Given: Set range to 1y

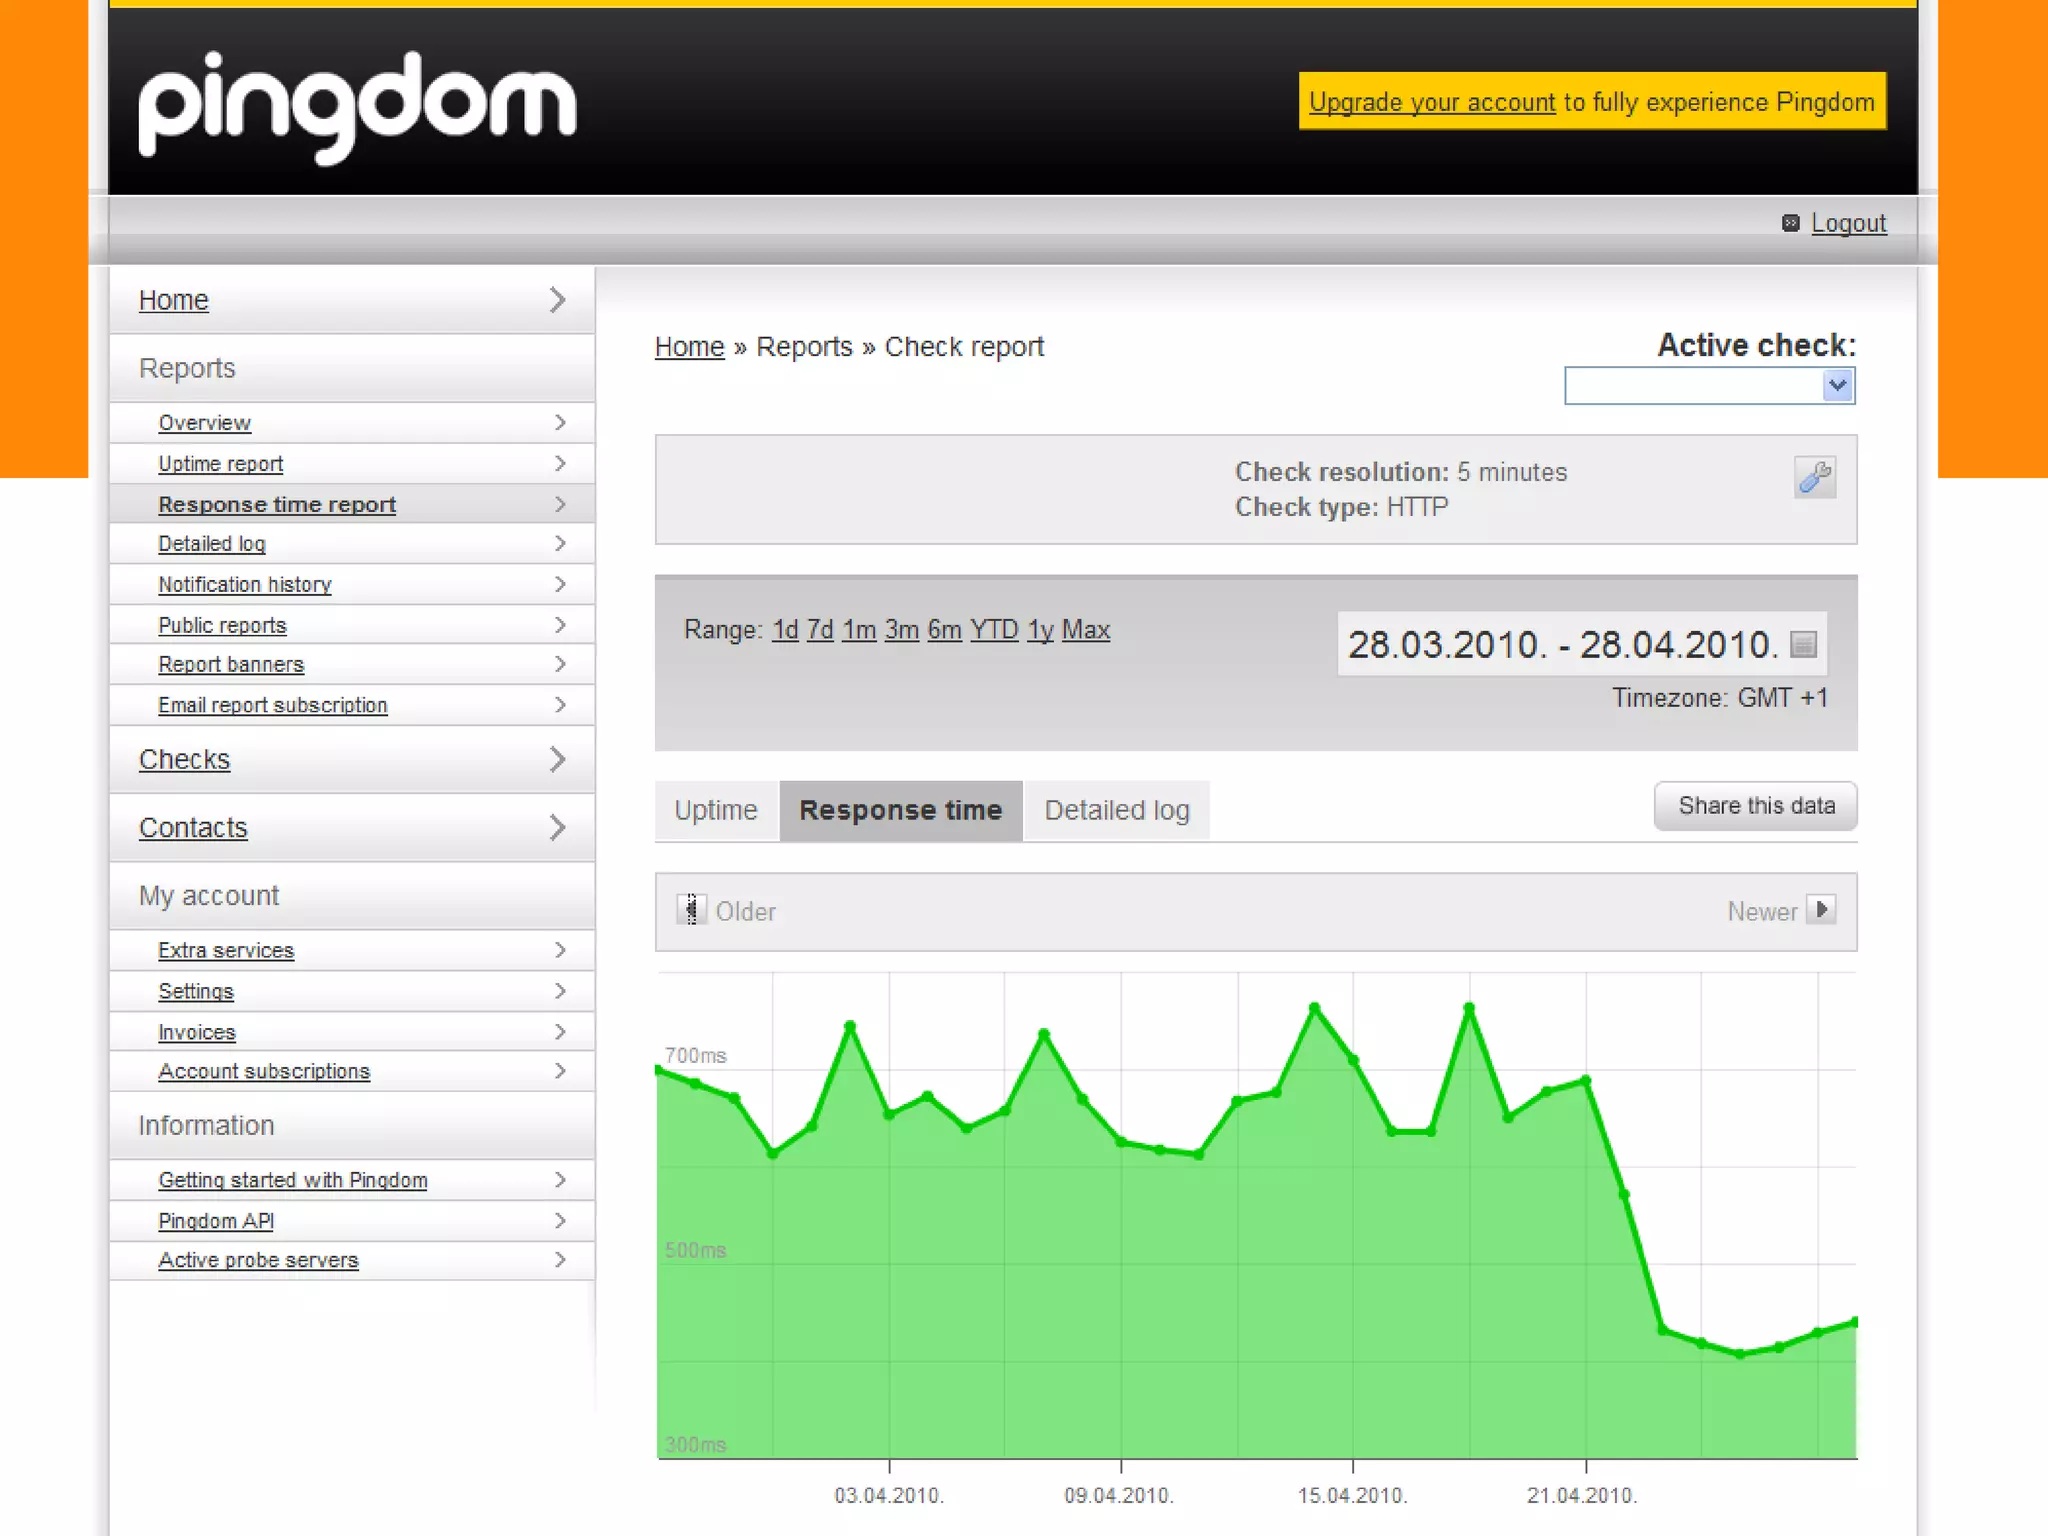Looking at the screenshot, I should tap(1040, 630).
